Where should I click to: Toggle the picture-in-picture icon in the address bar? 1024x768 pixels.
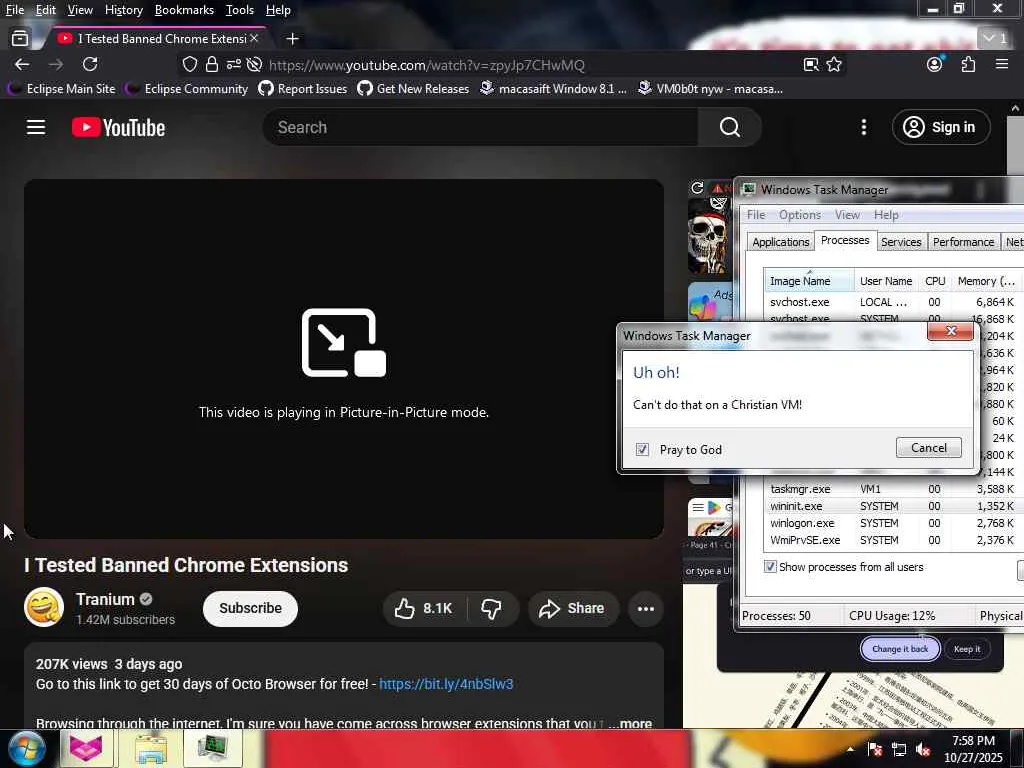[811, 64]
